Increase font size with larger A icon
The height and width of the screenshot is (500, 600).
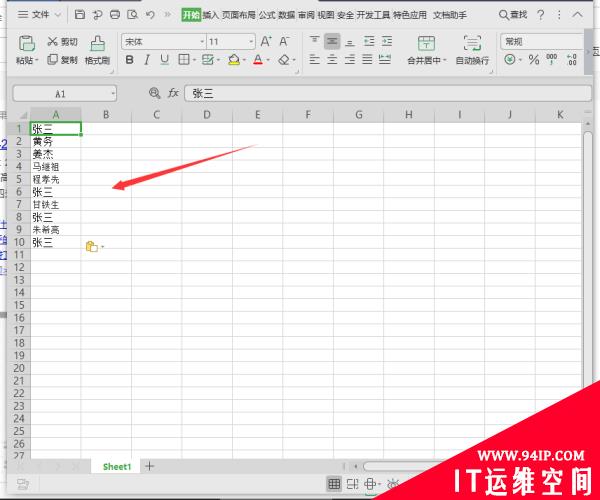tap(266, 41)
